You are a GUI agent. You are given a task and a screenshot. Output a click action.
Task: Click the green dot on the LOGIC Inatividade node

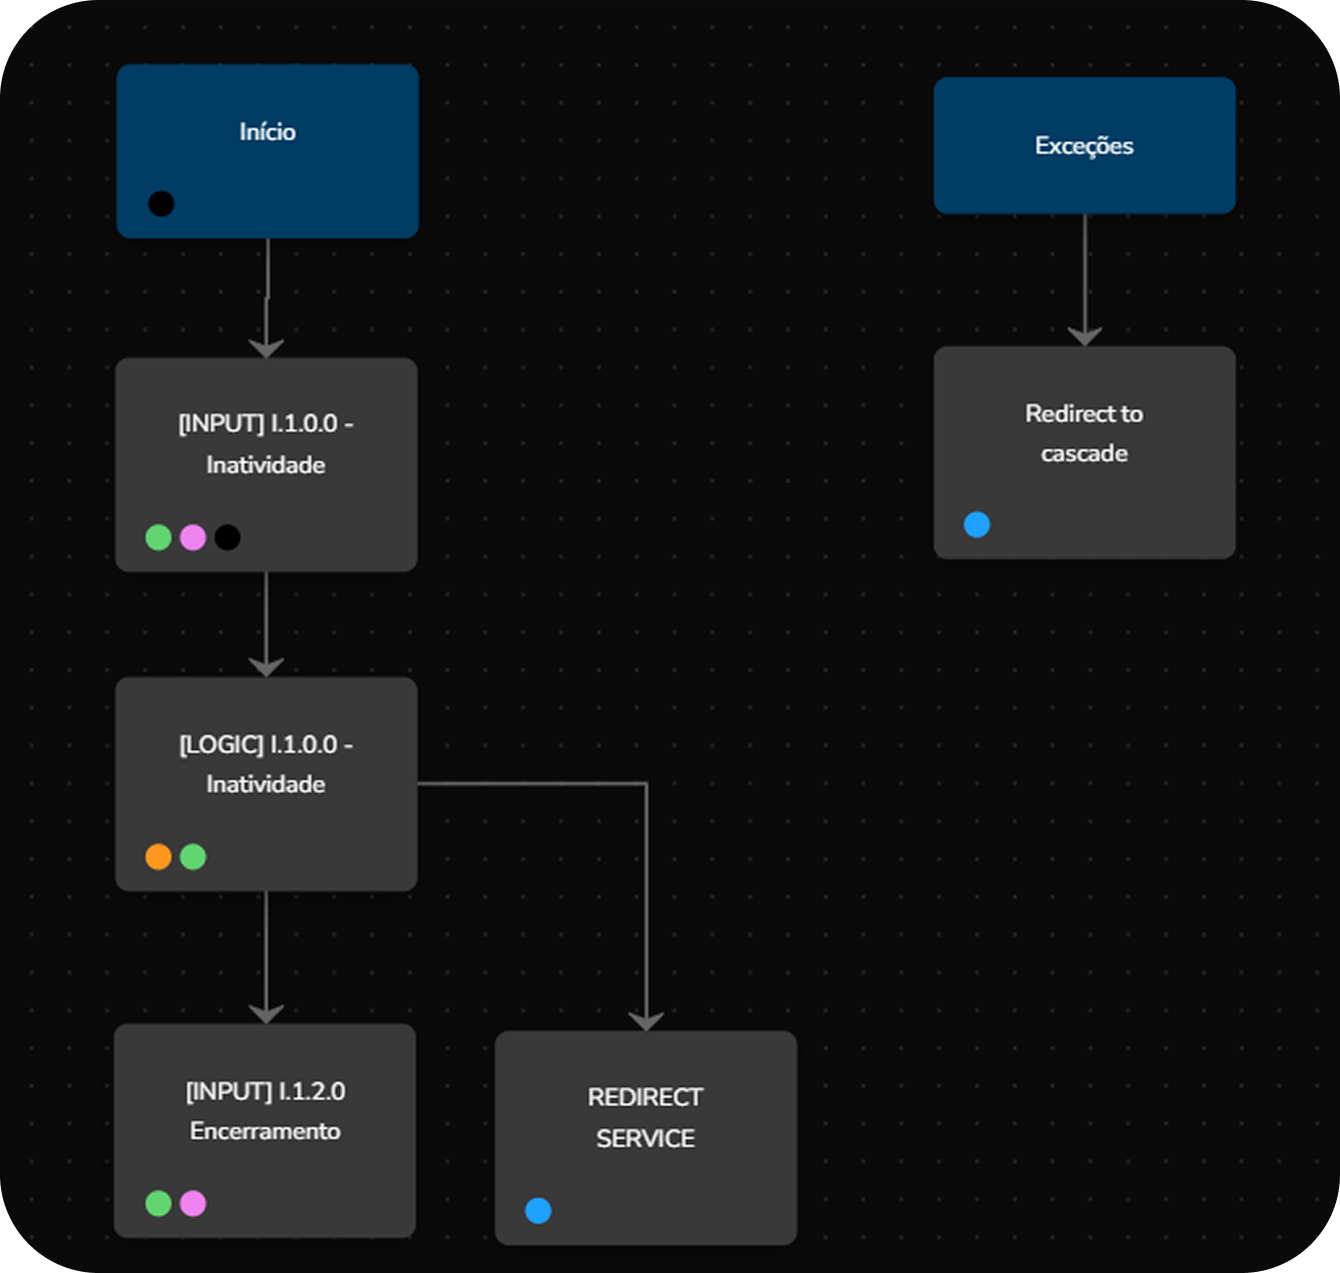193,856
